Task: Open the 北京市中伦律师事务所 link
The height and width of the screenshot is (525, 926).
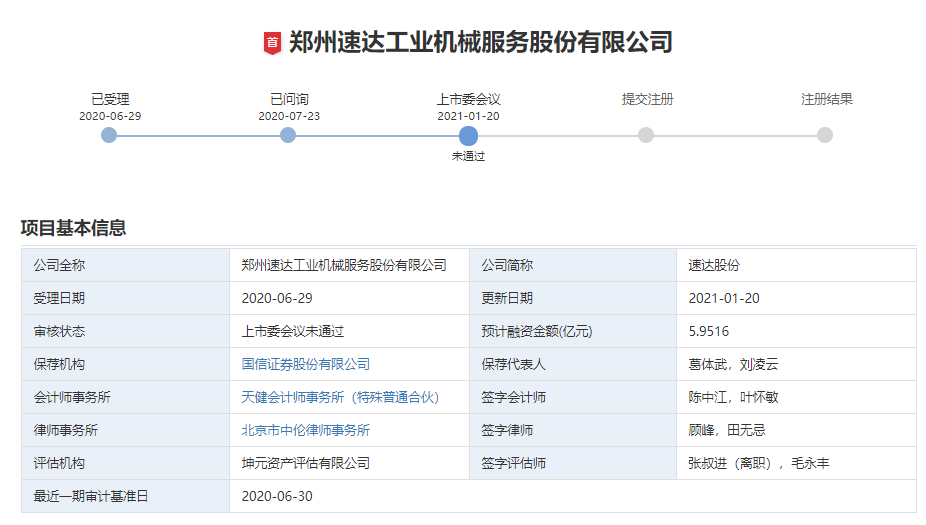Action: click(305, 431)
